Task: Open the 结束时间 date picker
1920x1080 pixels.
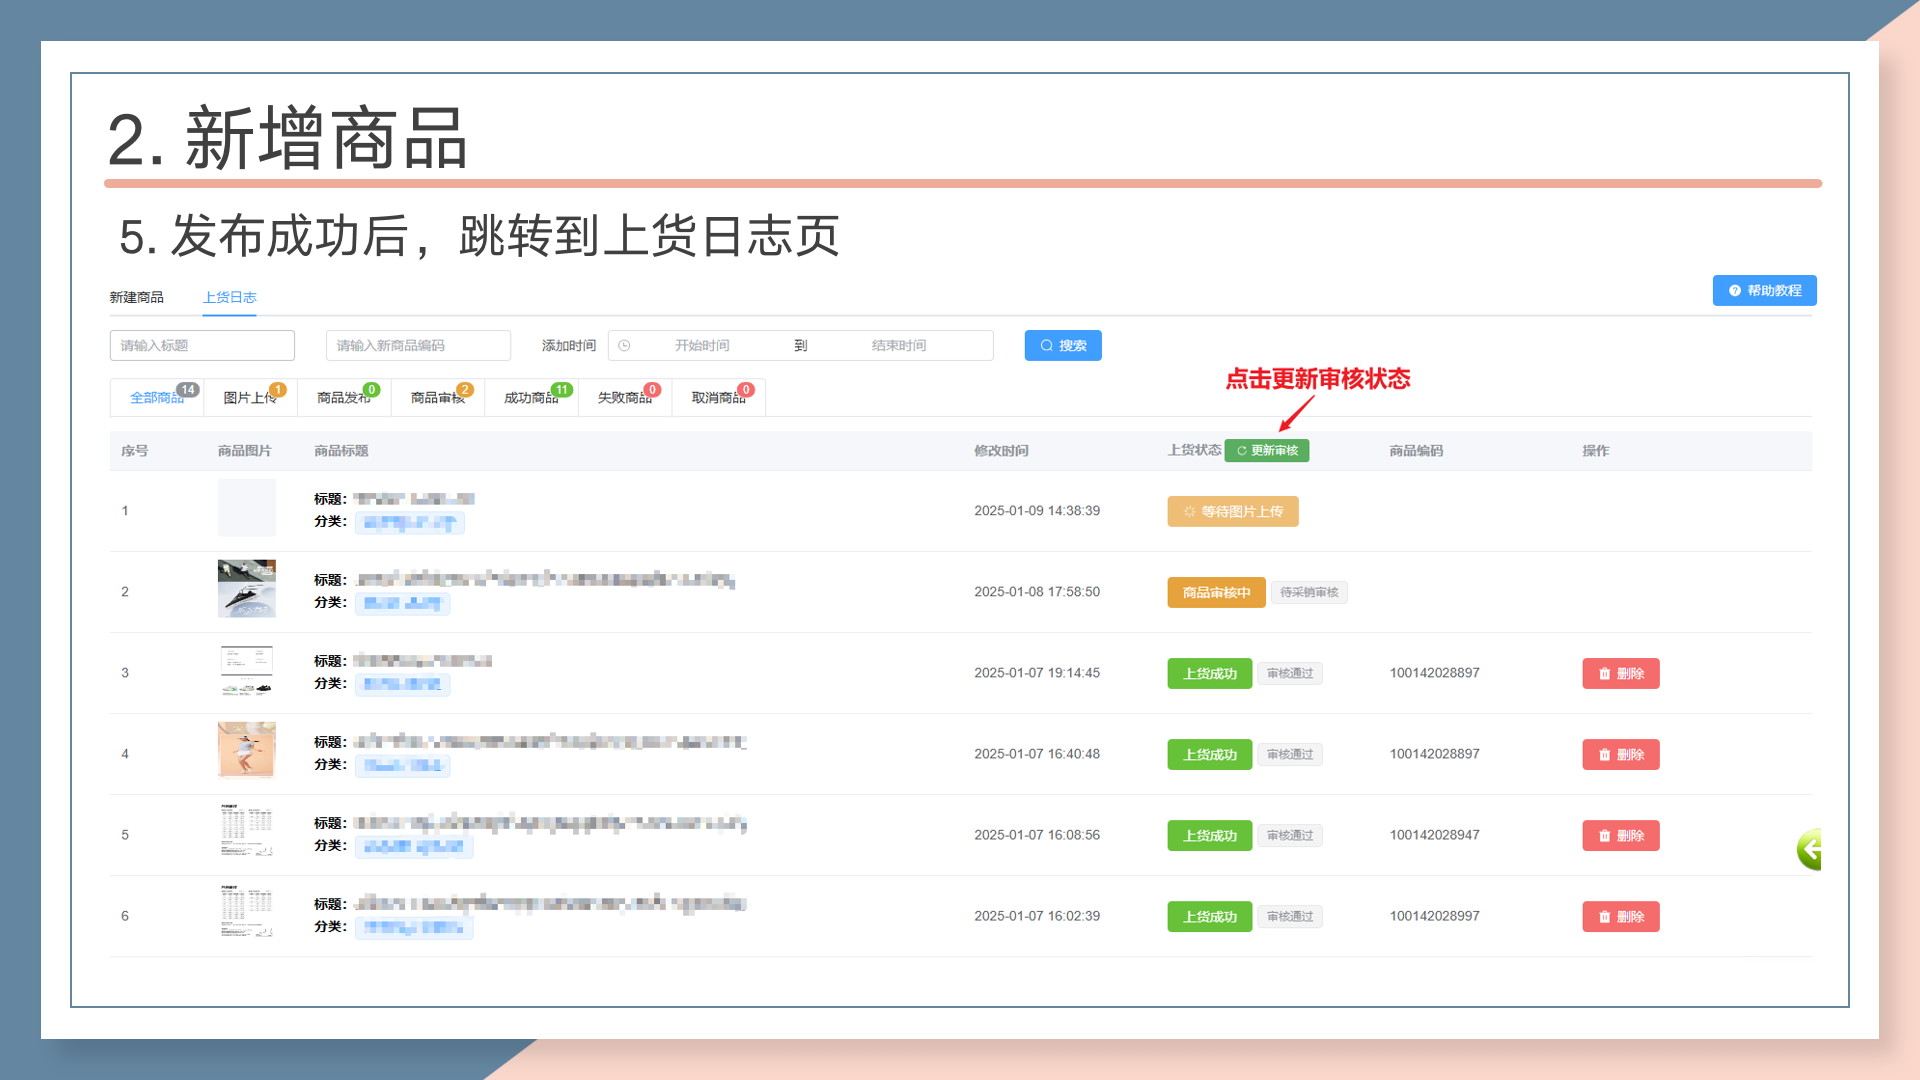Action: (x=898, y=346)
